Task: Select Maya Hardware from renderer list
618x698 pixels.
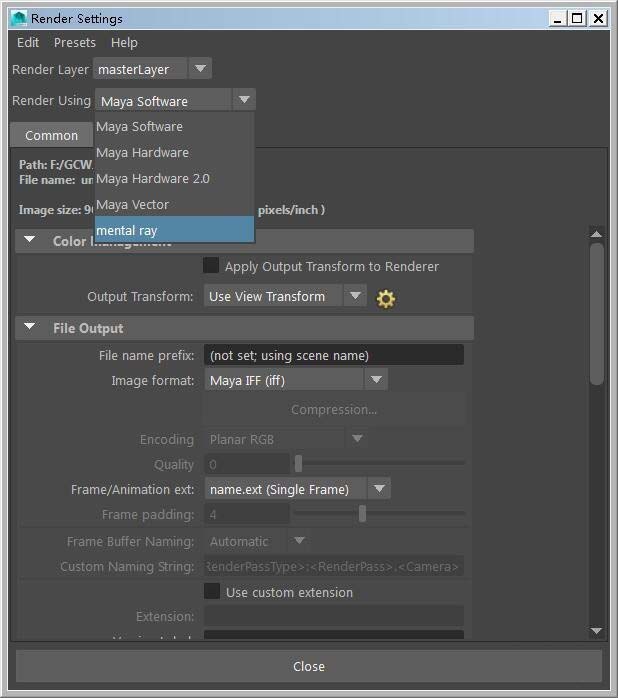Action: (x=175, y=153)
